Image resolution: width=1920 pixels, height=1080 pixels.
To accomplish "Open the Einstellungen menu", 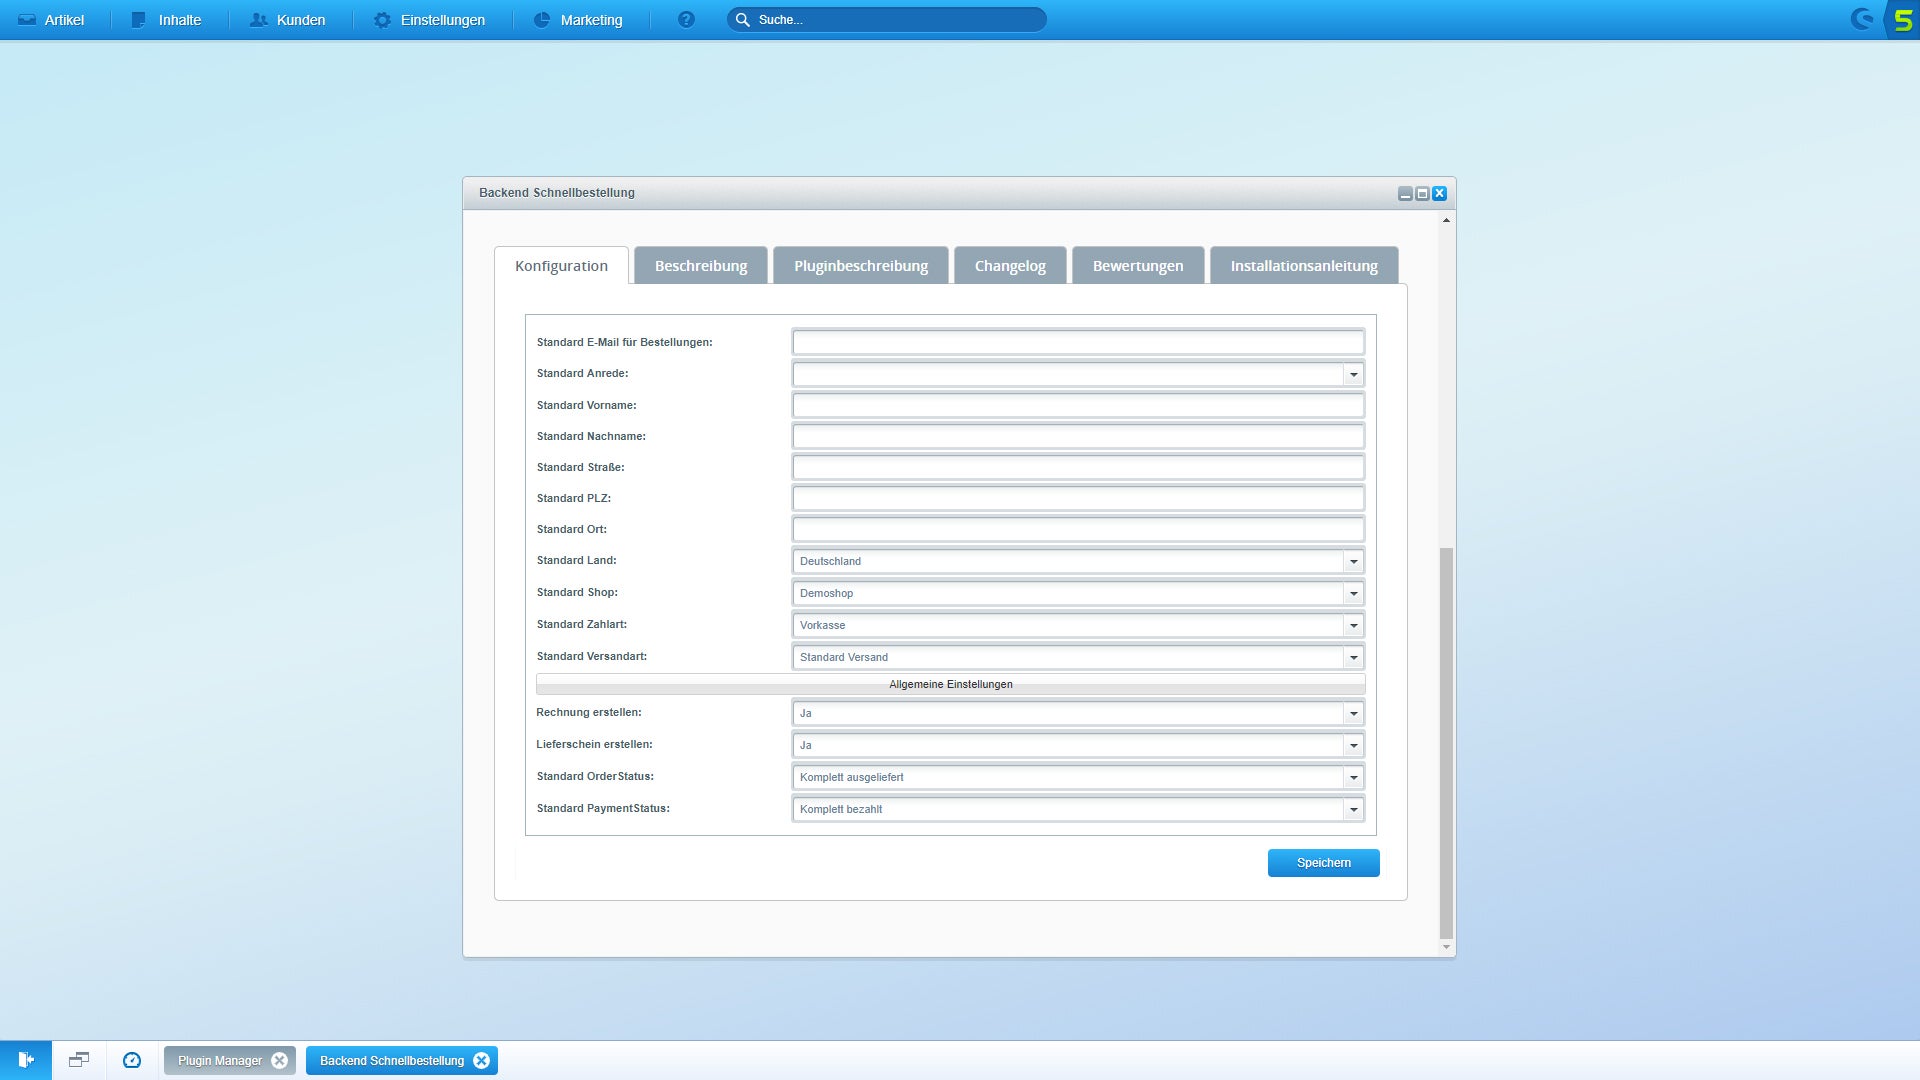I will (x=429, y=20).
